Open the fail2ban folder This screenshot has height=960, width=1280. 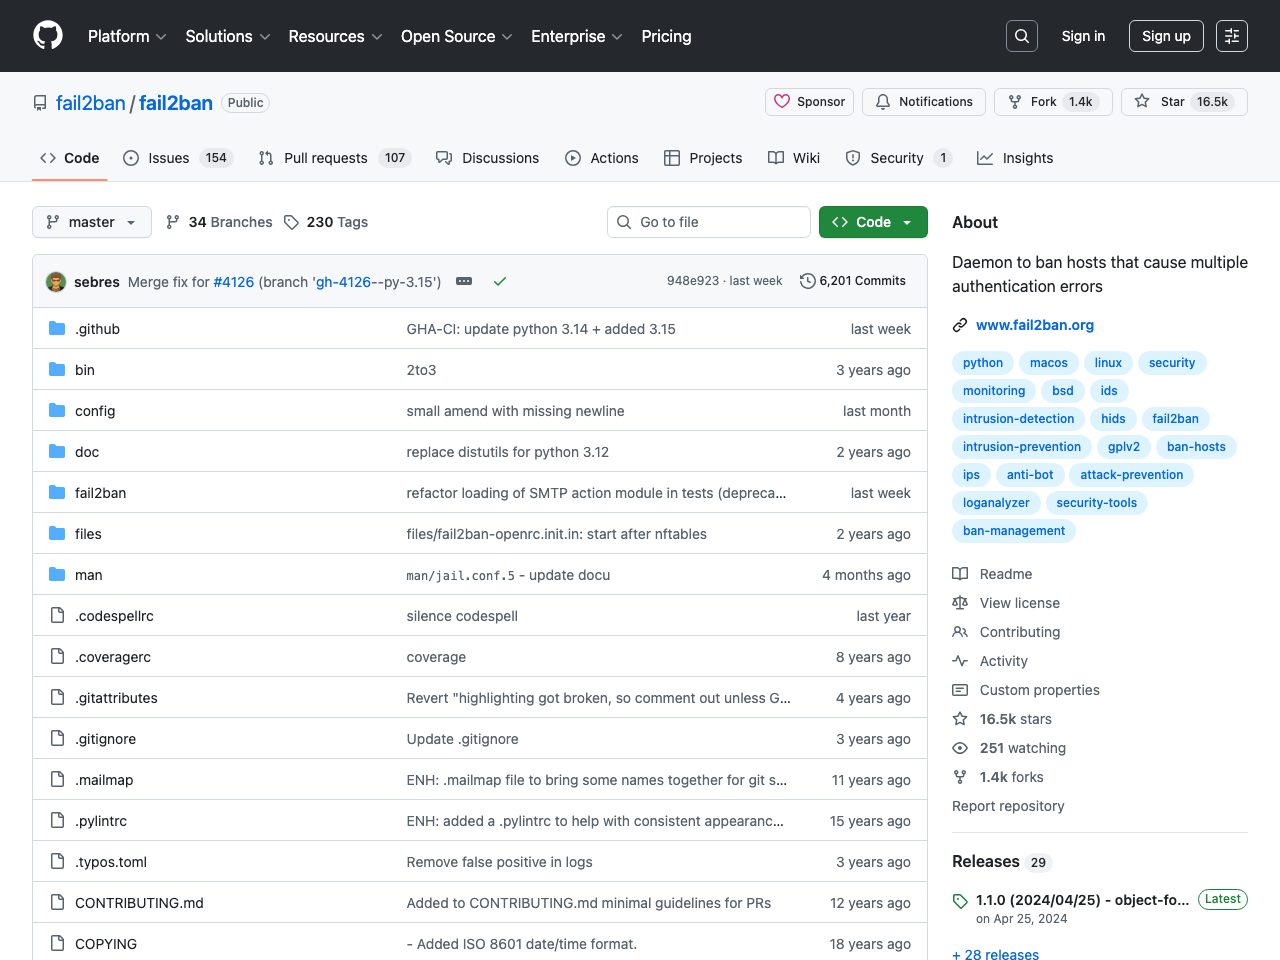(100, 493)
